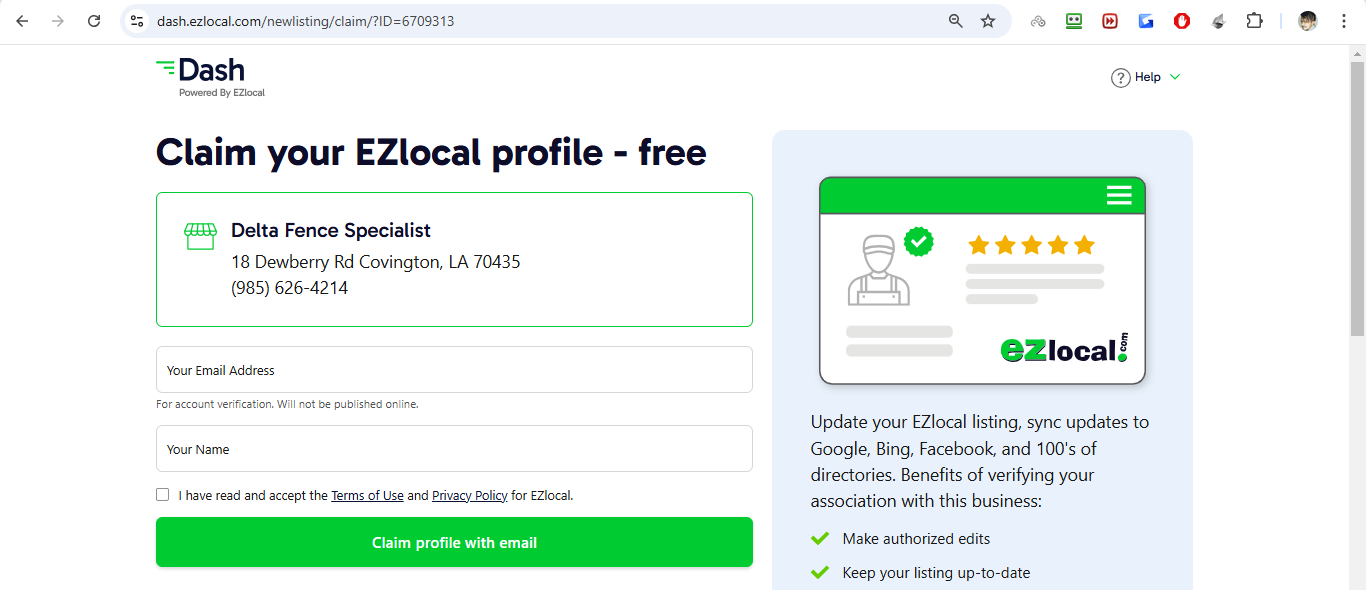
Task: Click the red fast-forward extension icon
Action: point(1110,21)
